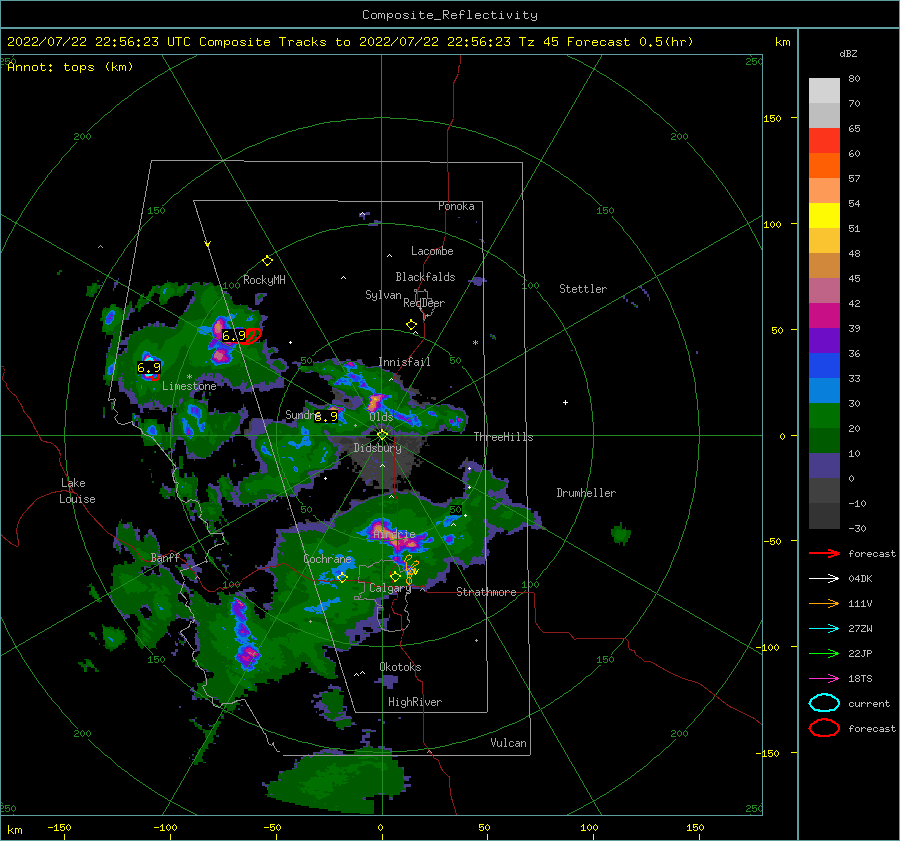Click the Blackfalds map label

(425, 277)
